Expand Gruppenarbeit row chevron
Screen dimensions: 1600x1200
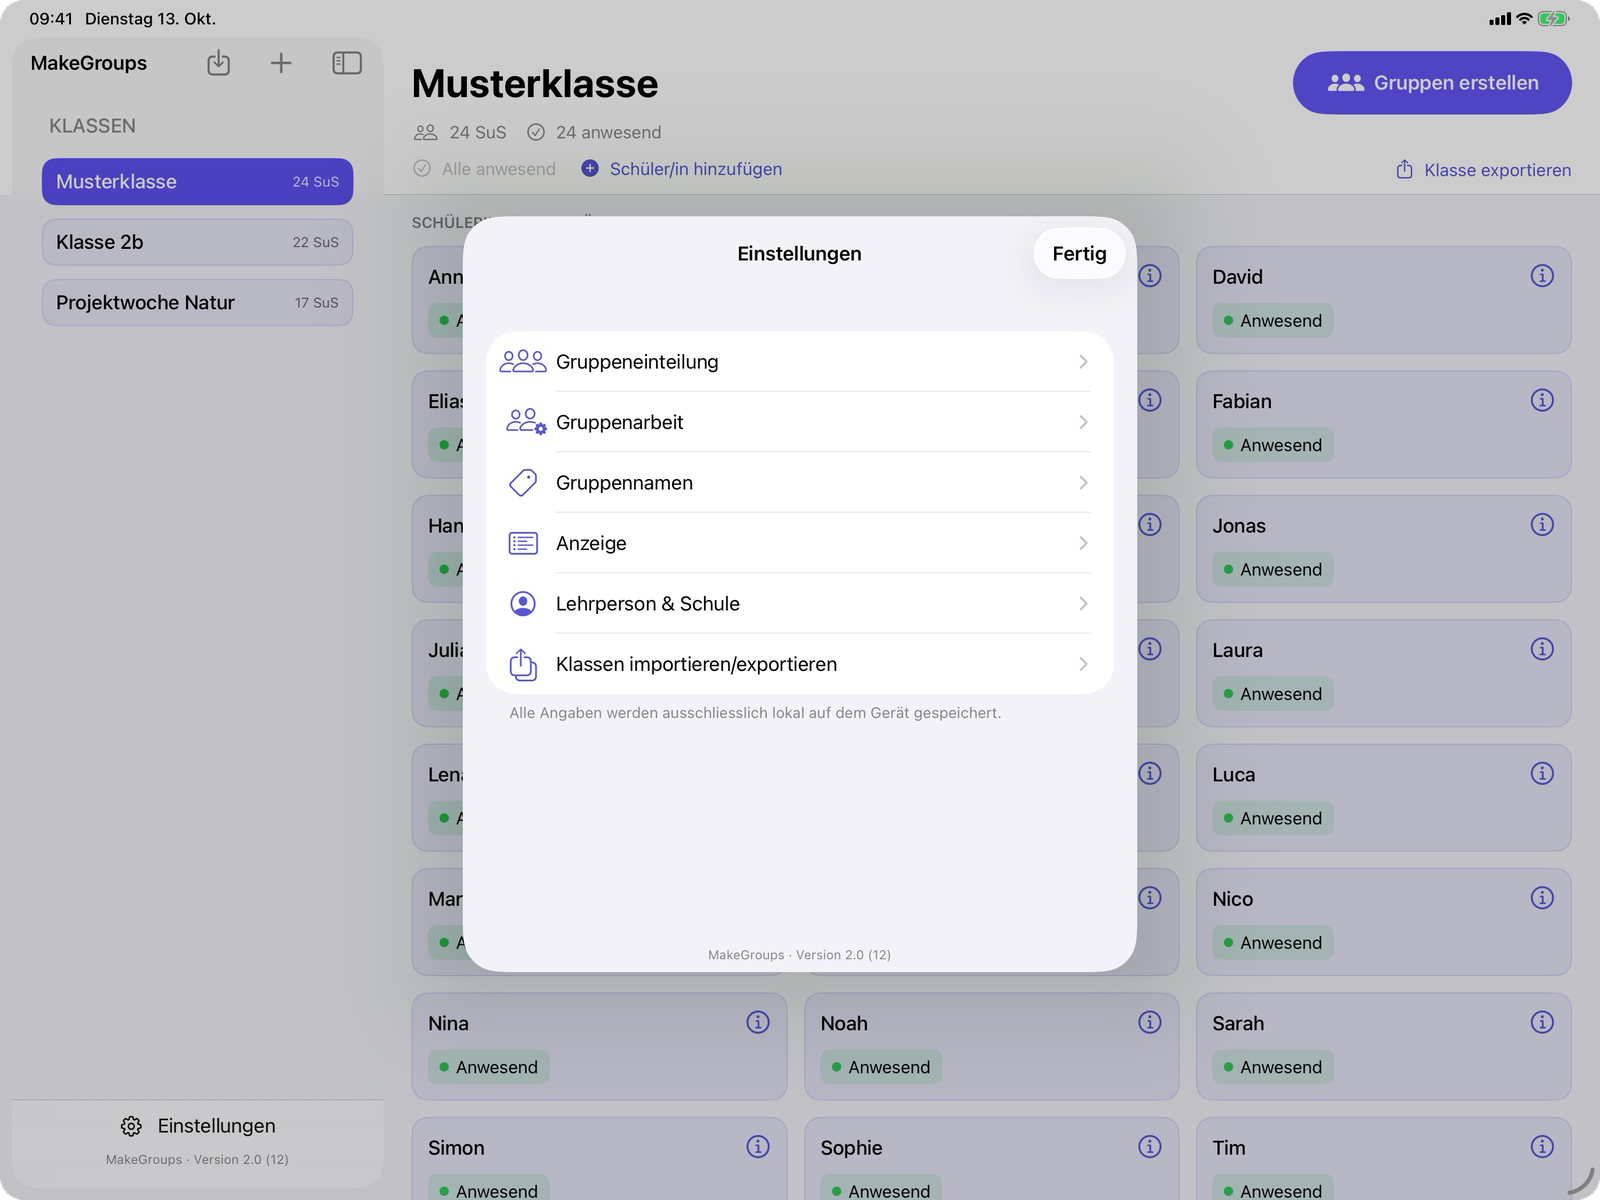(1083, 422)
